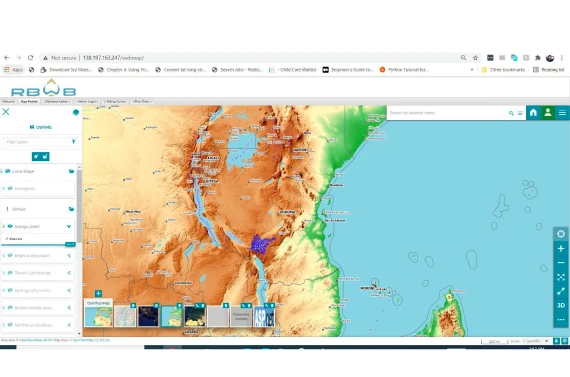
Task: Zoom out with the minus button
Action: 561,262
